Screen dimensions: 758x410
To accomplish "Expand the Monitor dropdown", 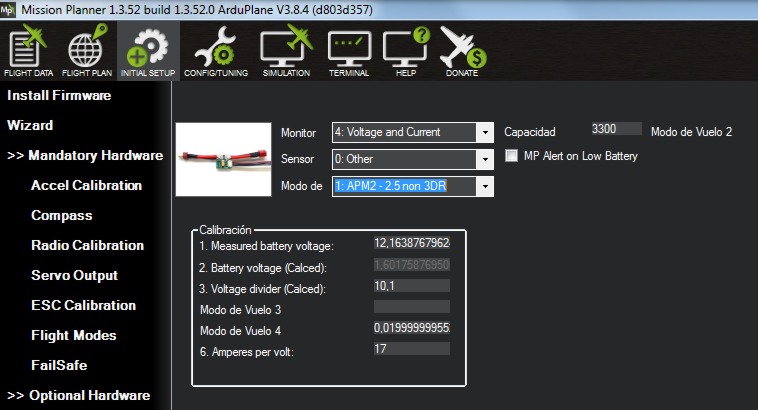I will (485, 132).
